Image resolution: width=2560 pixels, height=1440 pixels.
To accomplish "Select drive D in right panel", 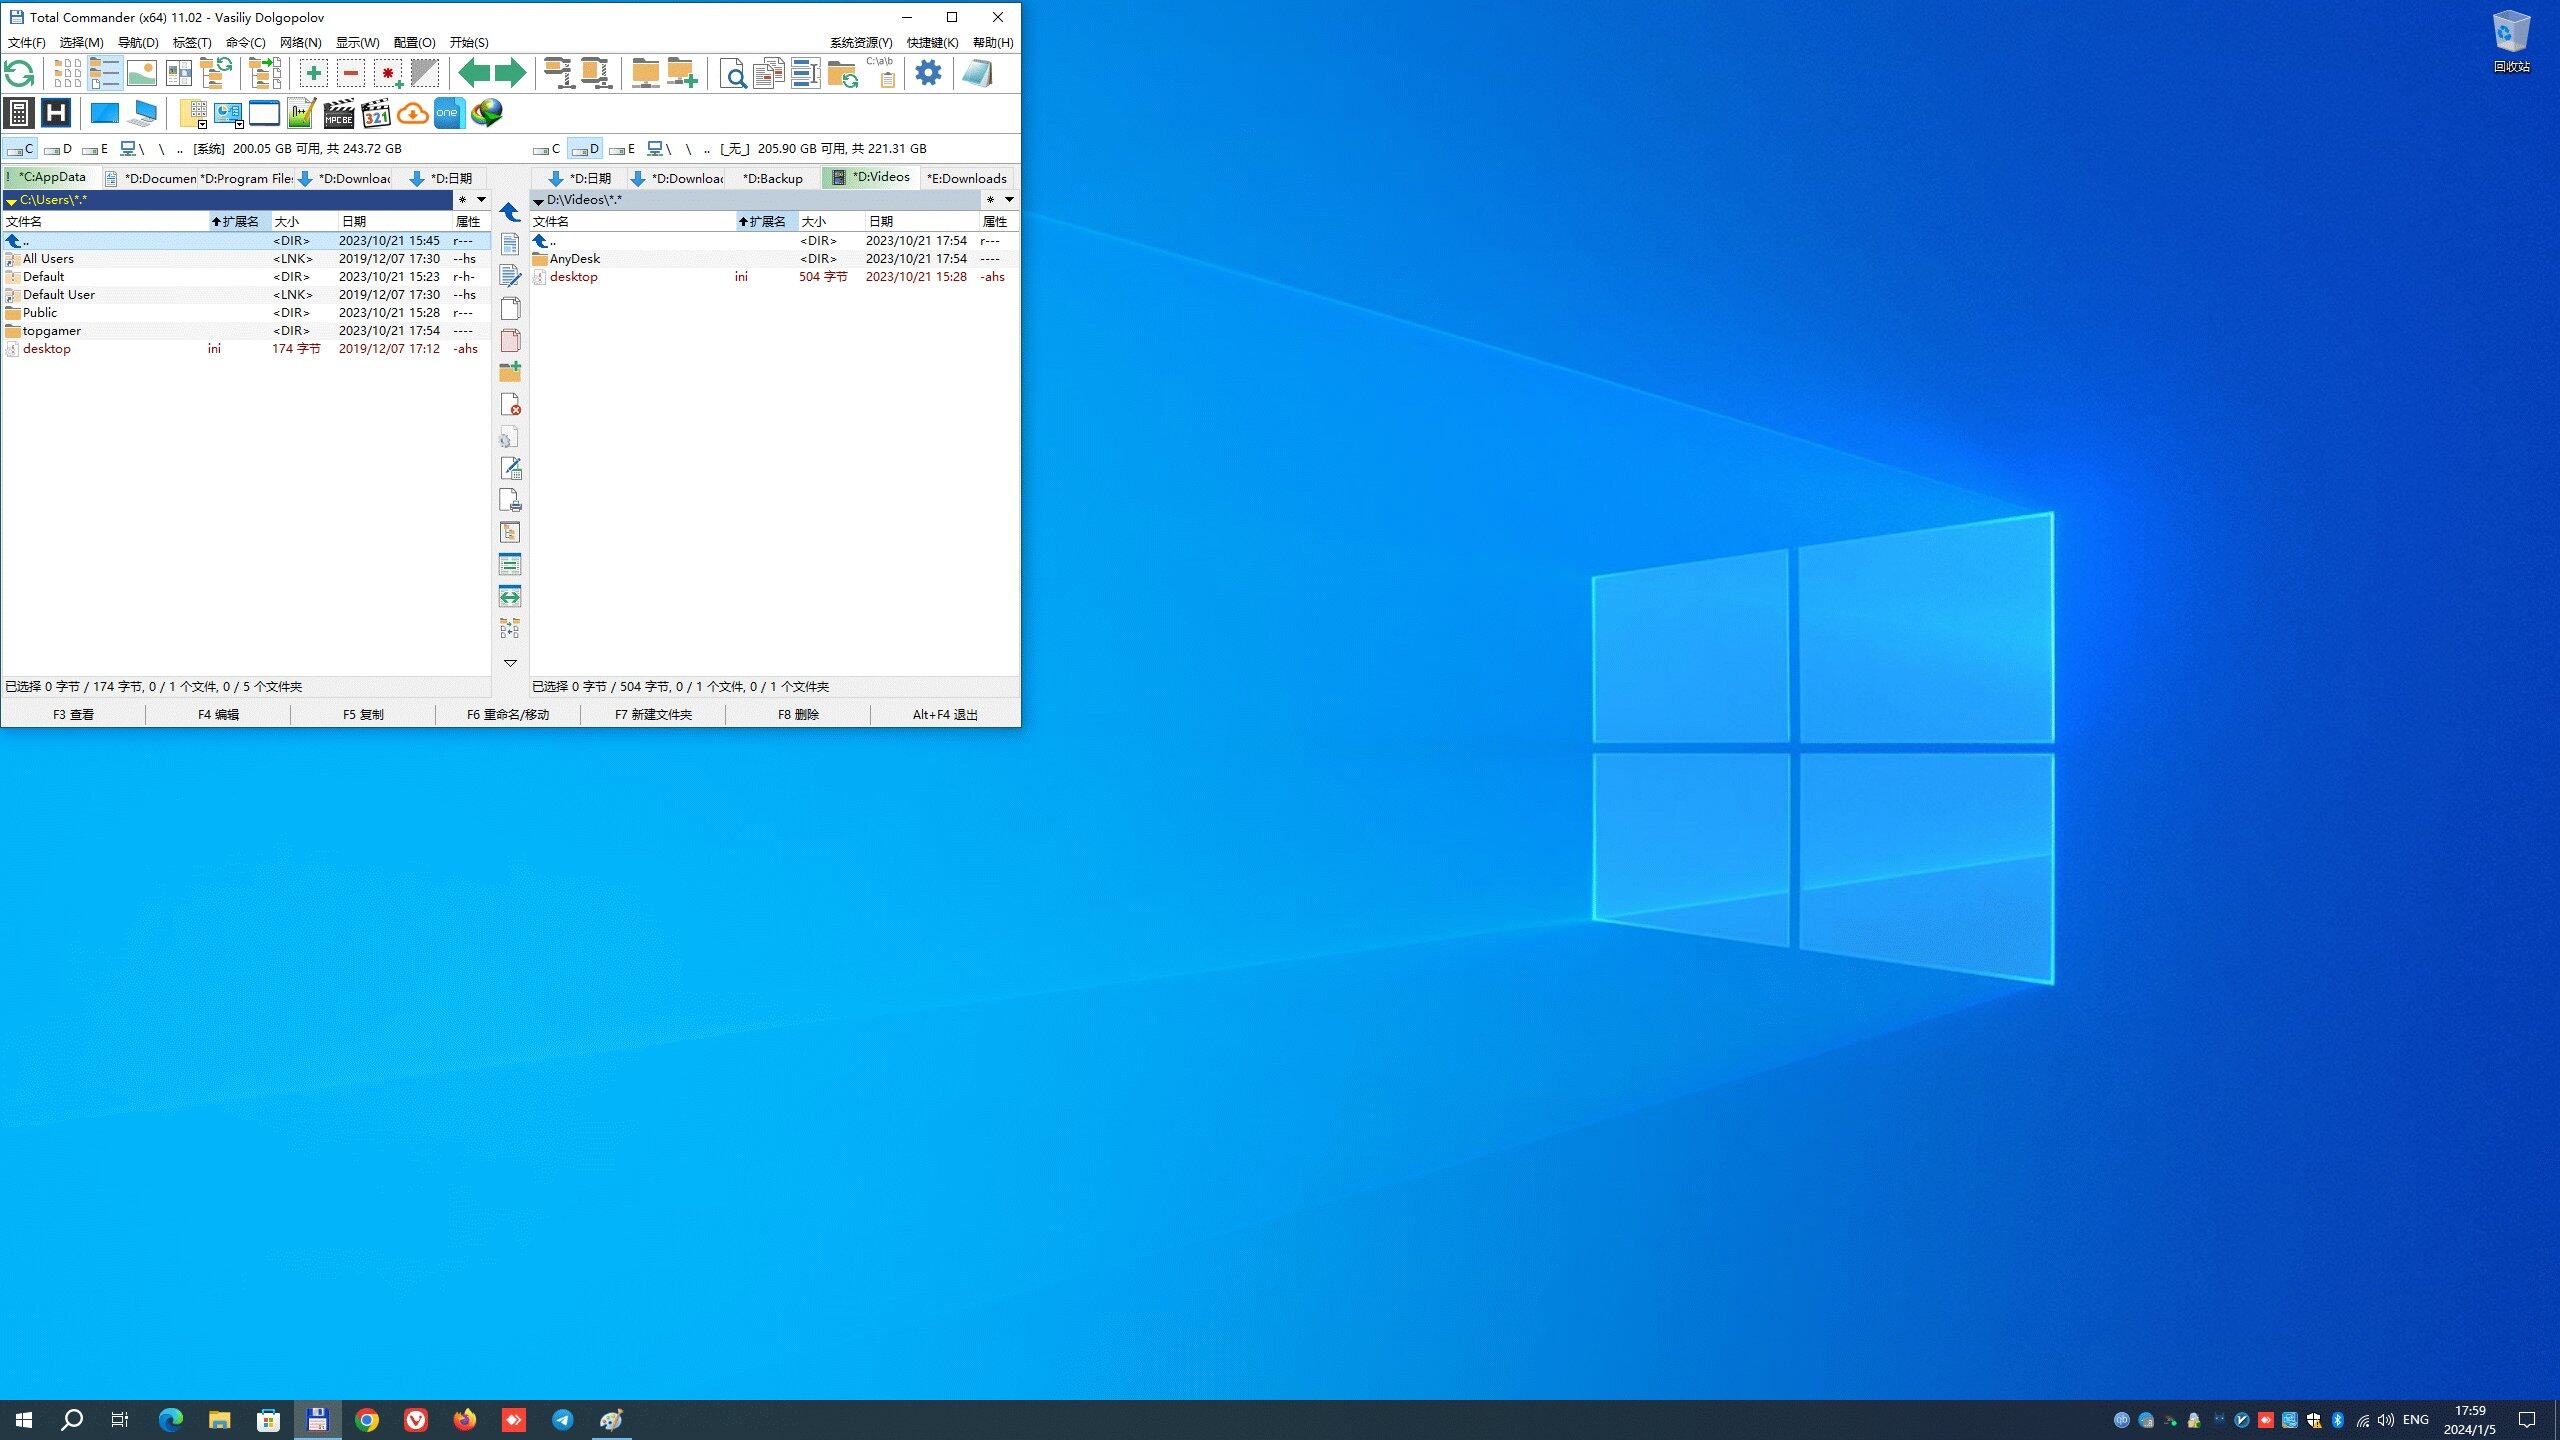I will 585,149.
